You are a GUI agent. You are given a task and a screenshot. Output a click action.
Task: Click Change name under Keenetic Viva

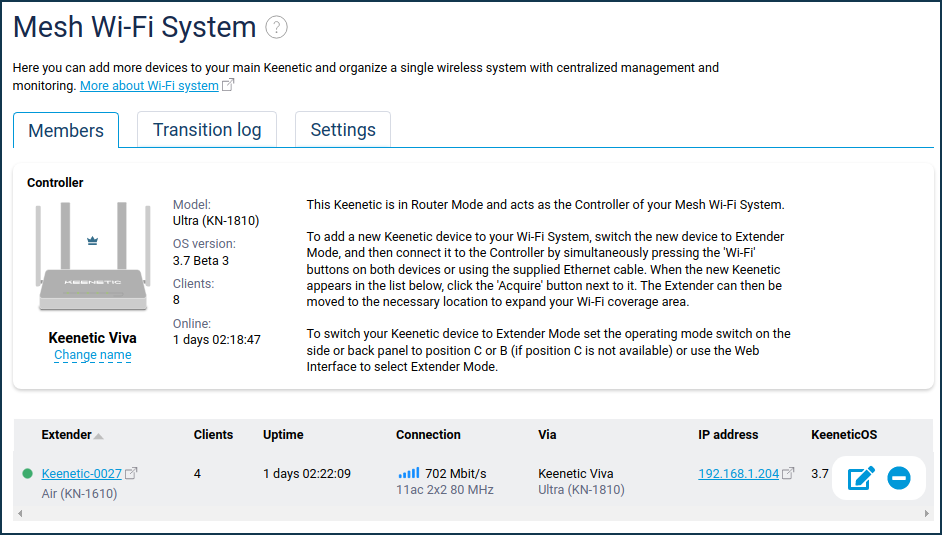[93, 355]
